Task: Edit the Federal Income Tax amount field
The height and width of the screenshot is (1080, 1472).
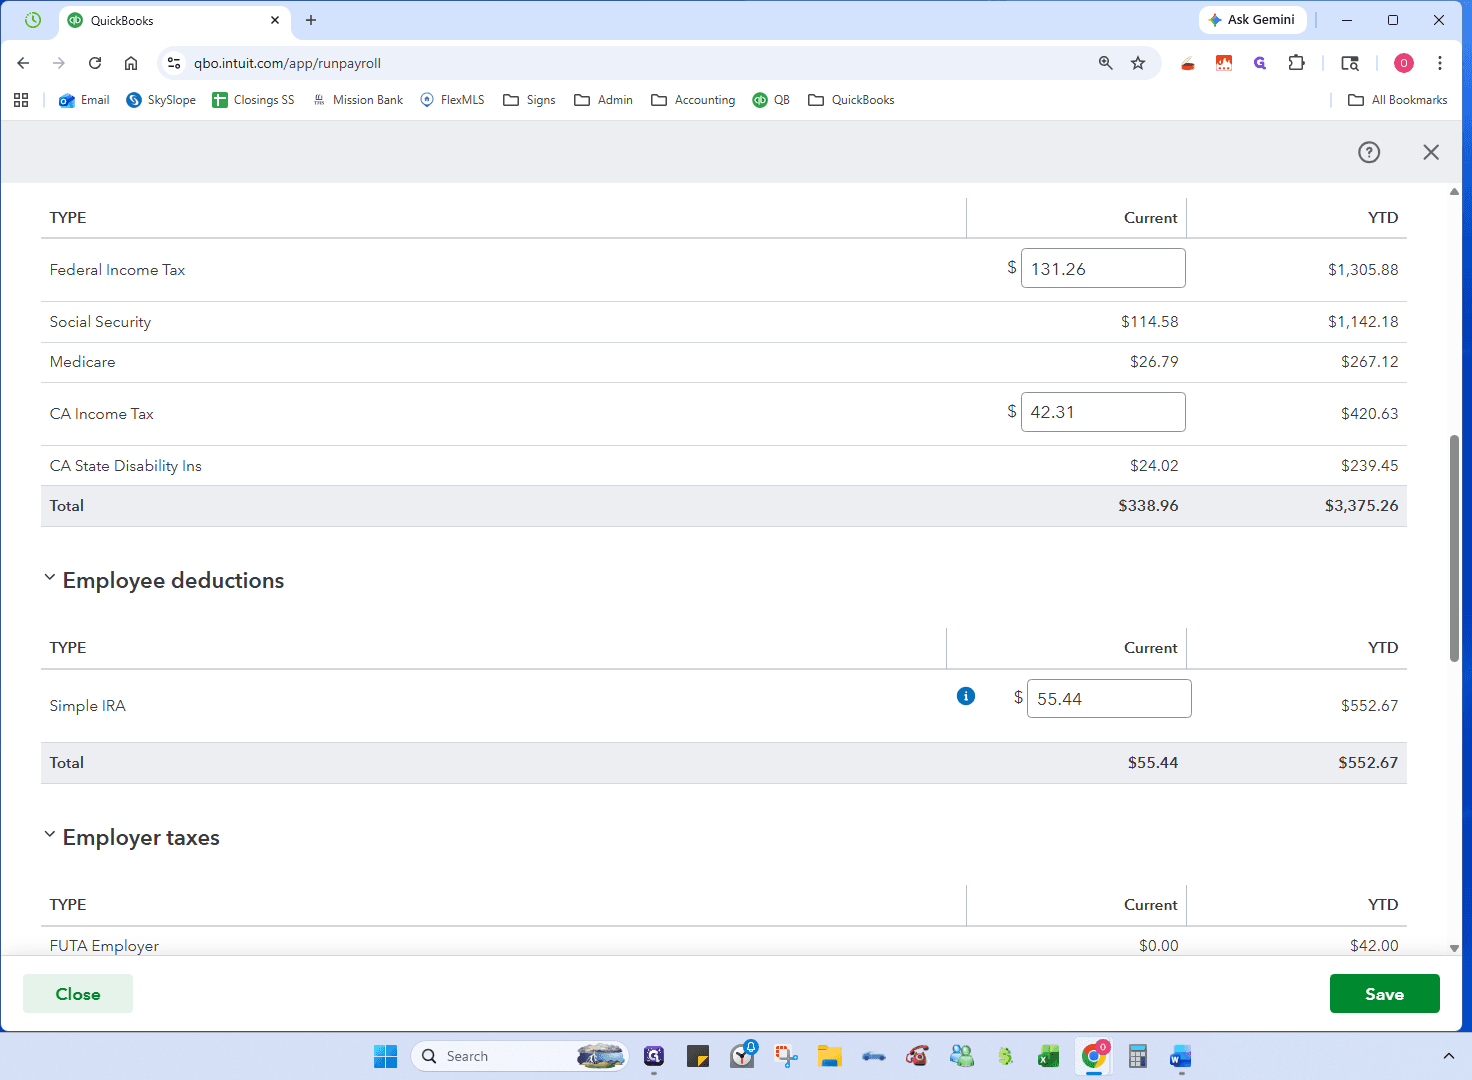Action: 1103,268
